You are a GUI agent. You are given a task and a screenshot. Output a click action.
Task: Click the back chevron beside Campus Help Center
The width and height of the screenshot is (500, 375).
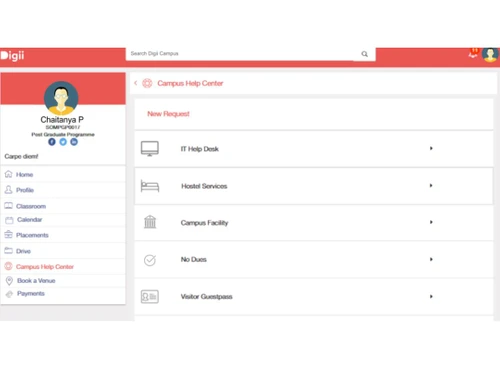coord(136,83)
